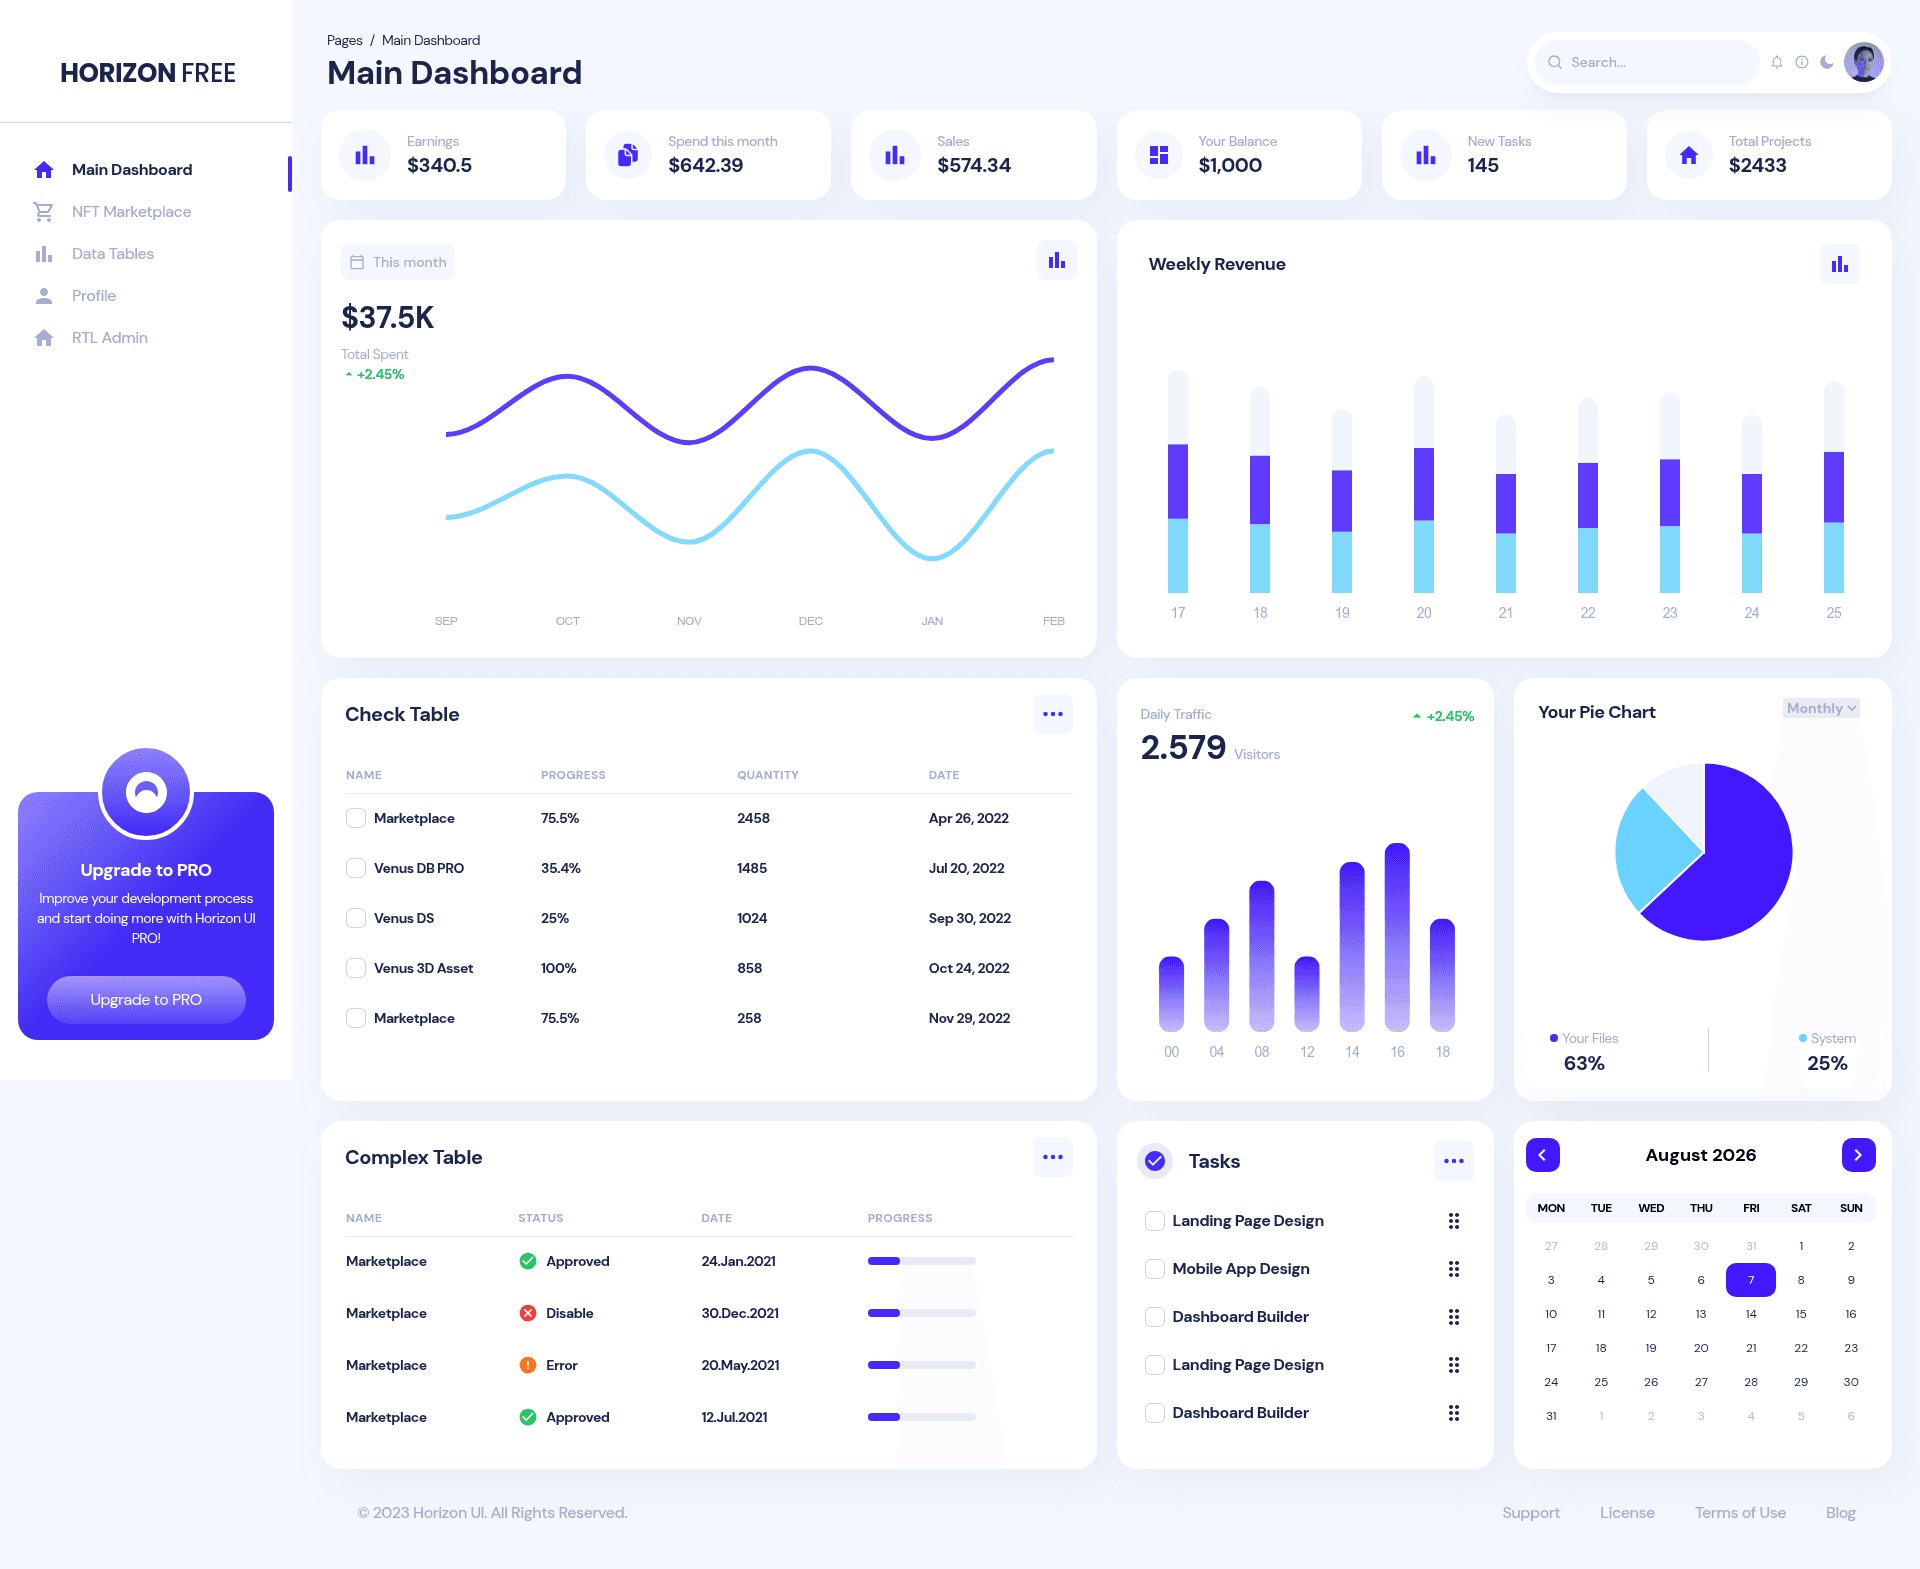This screenshot has height=1569, width=1920.
Task: Grab the drag handle for Mobile App Design
Action: point(1454,1269)
